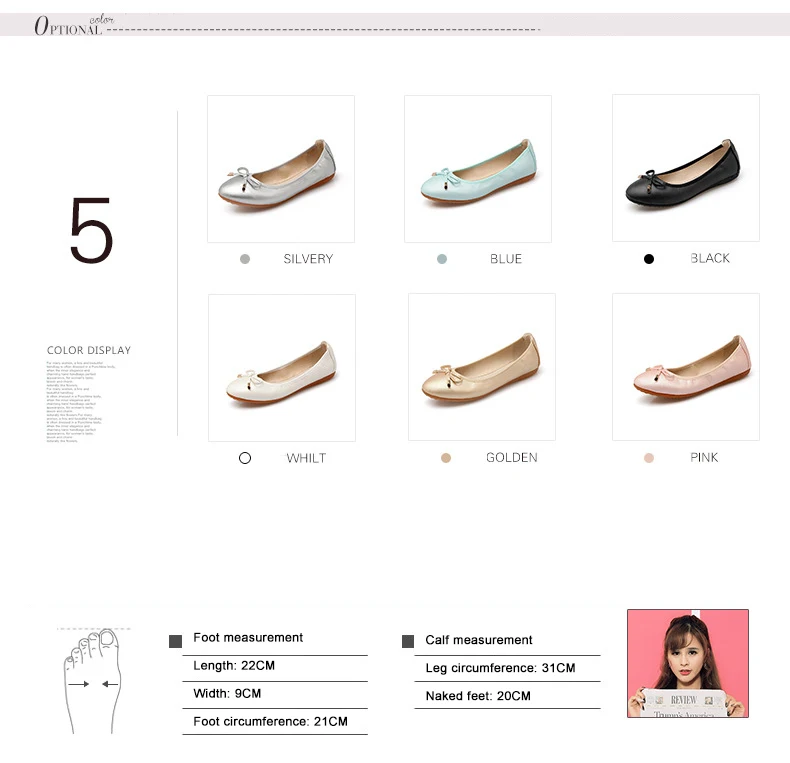Screen dimensions: 790x763
Task: Click the white shoe thumbnail
Action: tap(282, 368)
